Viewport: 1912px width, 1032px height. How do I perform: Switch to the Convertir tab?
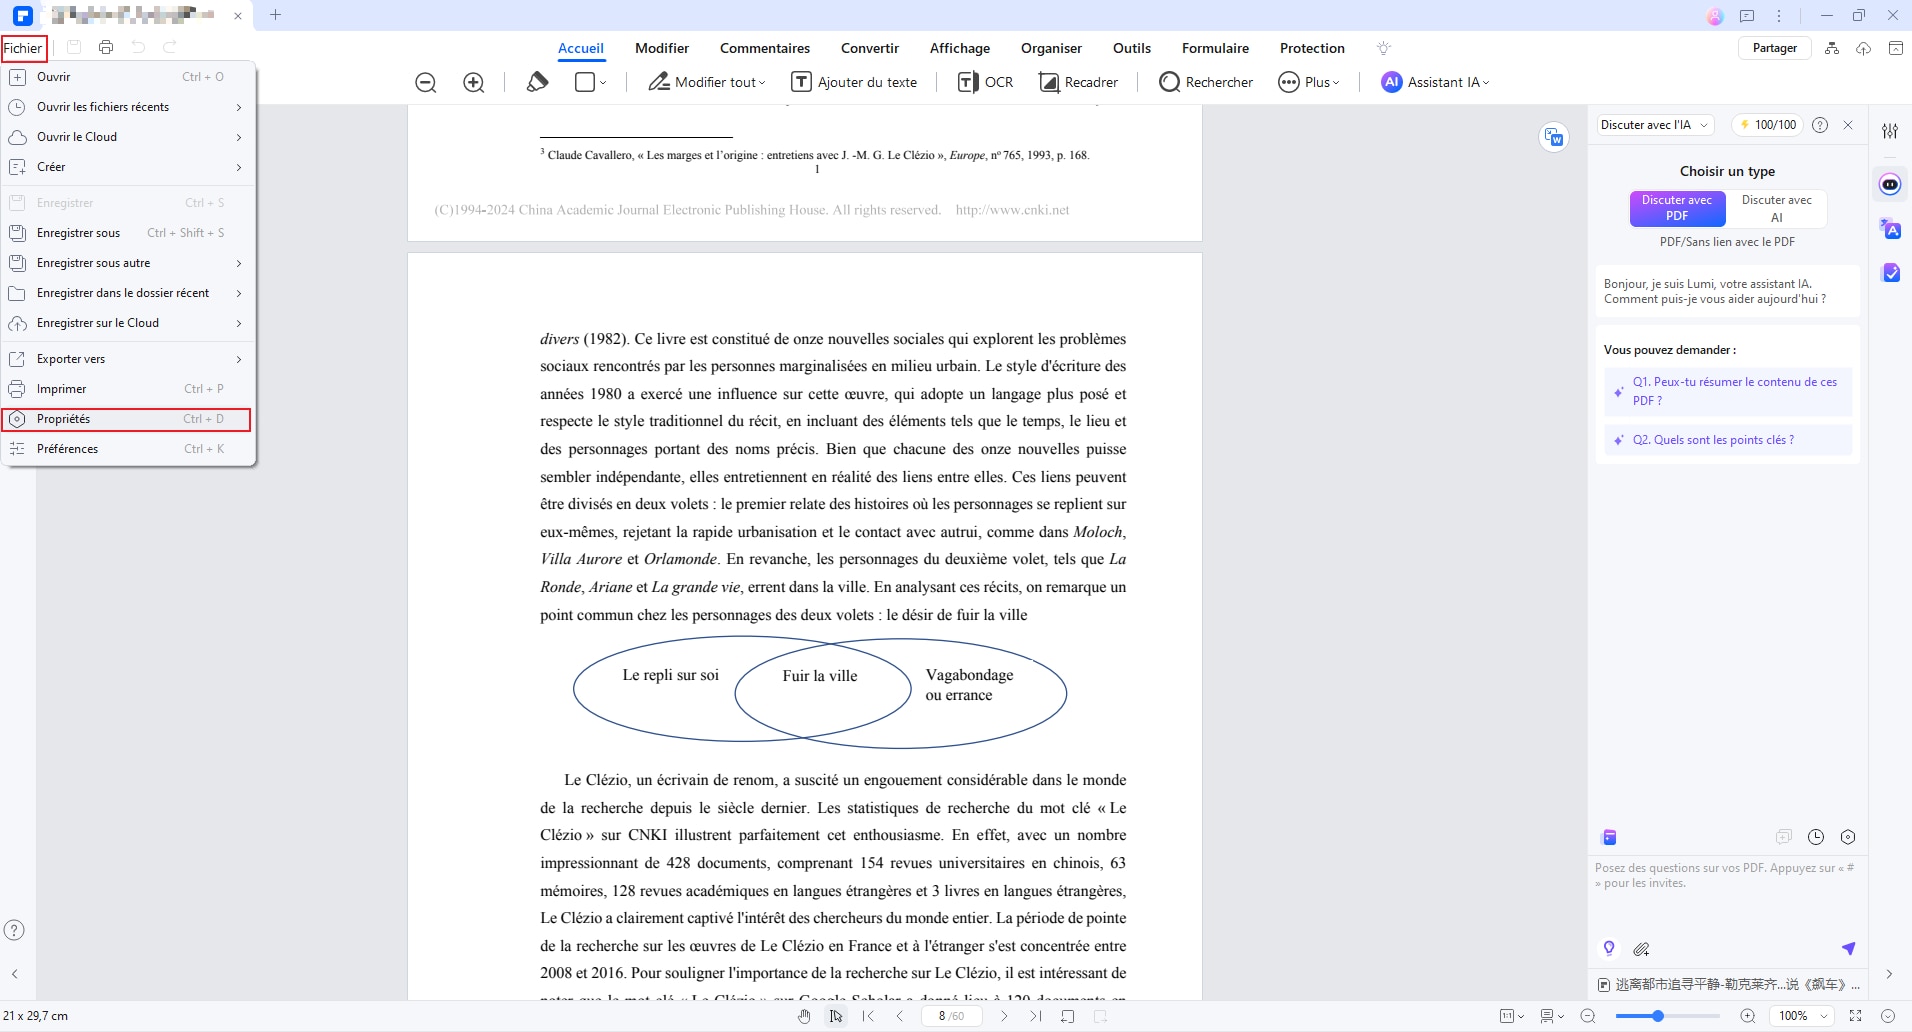pos(870,48)
